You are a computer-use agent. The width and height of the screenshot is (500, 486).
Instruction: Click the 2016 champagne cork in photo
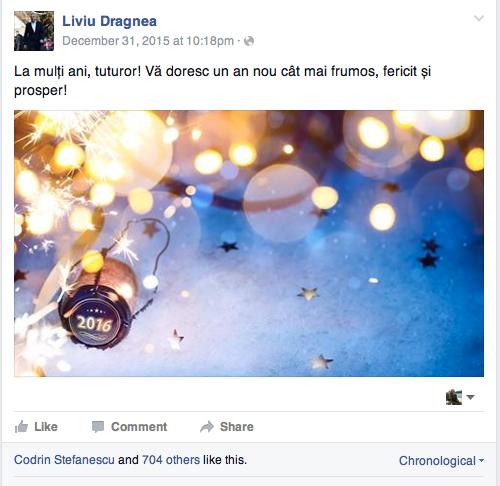tap(95, 317)
